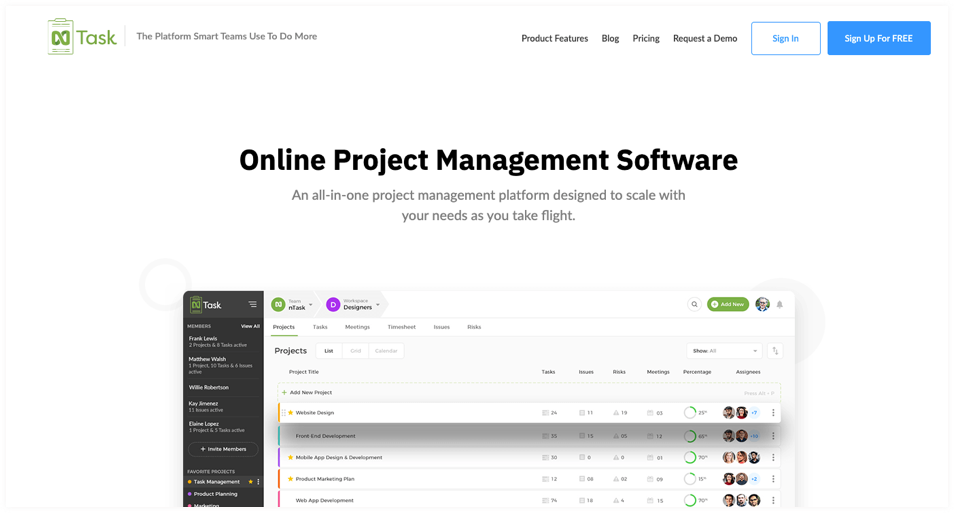Screen dimensions: 954x513
Task: Click the search magnifier icon in the app
Action: (694, 304)
